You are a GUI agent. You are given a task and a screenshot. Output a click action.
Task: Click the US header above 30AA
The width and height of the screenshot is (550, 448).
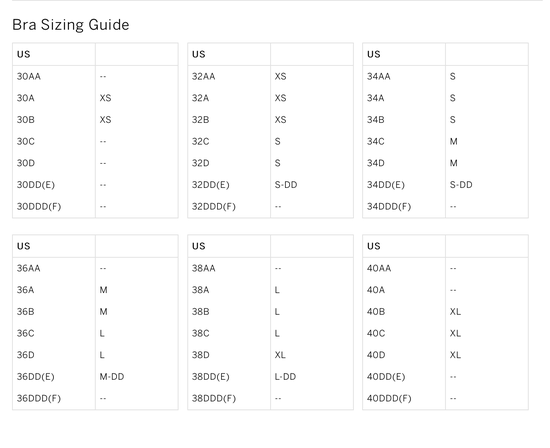(24, 54)
